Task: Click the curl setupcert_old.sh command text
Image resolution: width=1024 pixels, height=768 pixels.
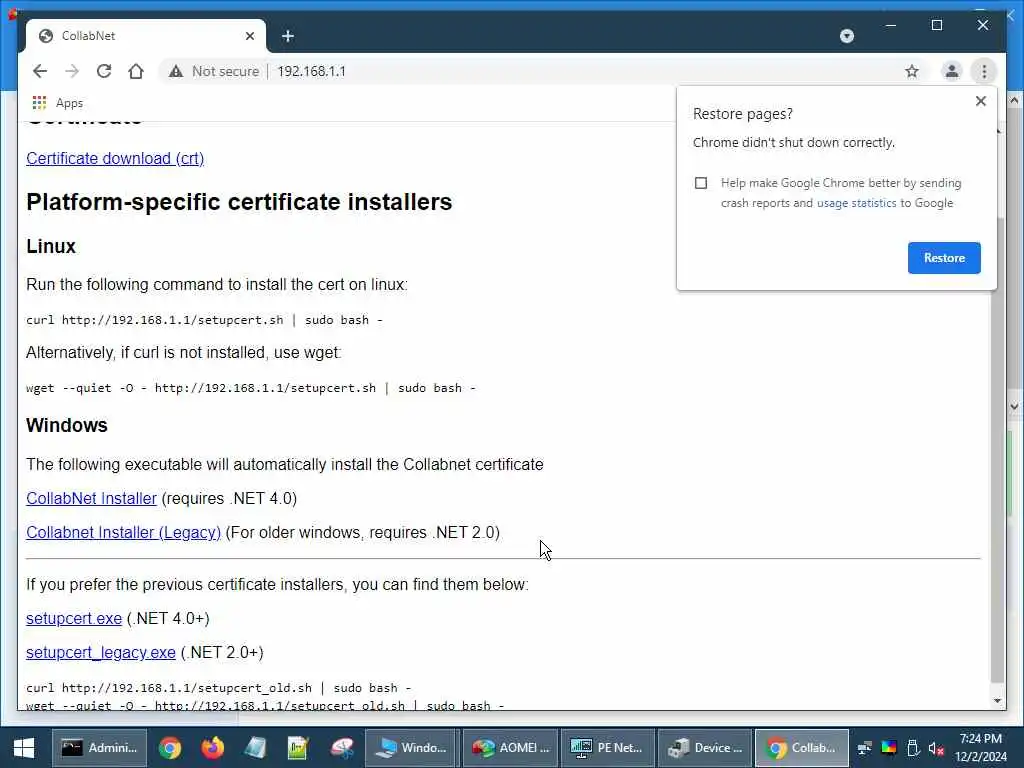Action: [219, 688]
